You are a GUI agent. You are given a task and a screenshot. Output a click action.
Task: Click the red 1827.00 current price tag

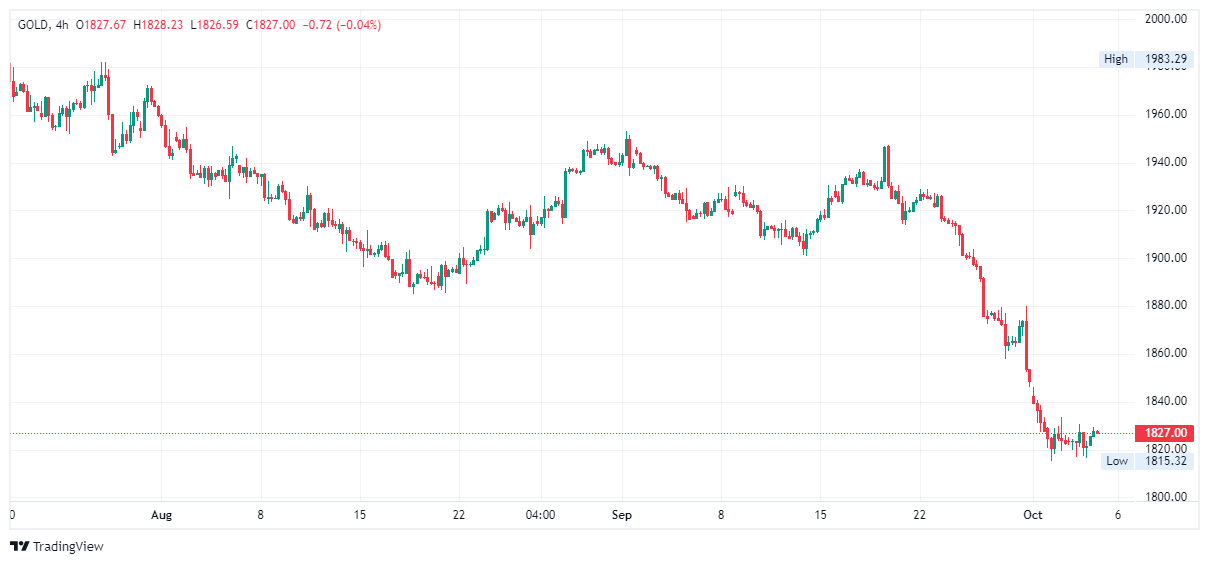pyautogui.click(x=1165, y=433)
